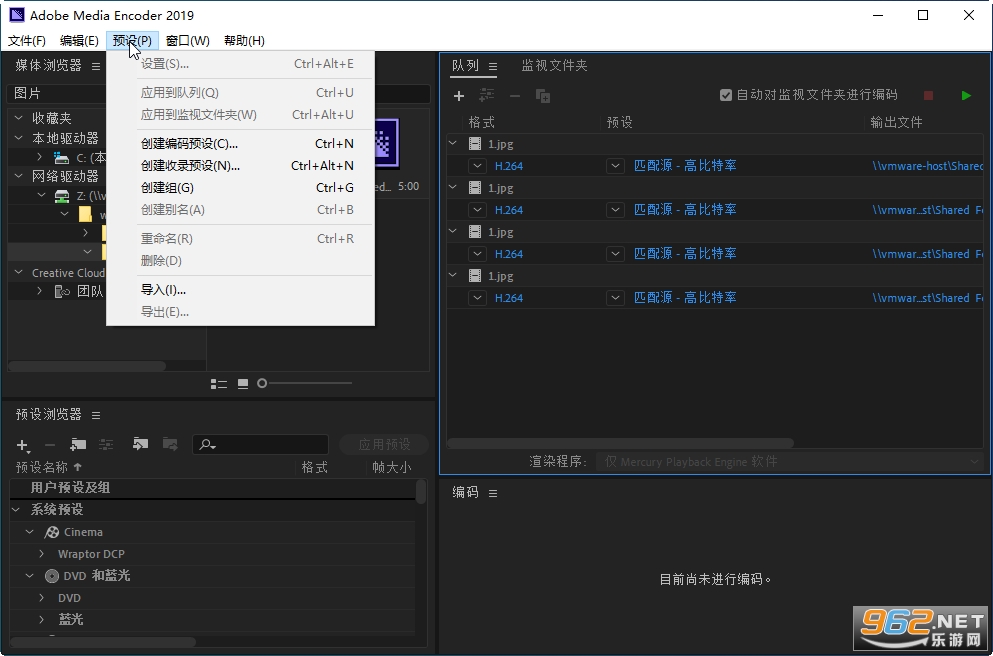
Task: Click the first H.264 format link
Action: (x=509, y=166)
